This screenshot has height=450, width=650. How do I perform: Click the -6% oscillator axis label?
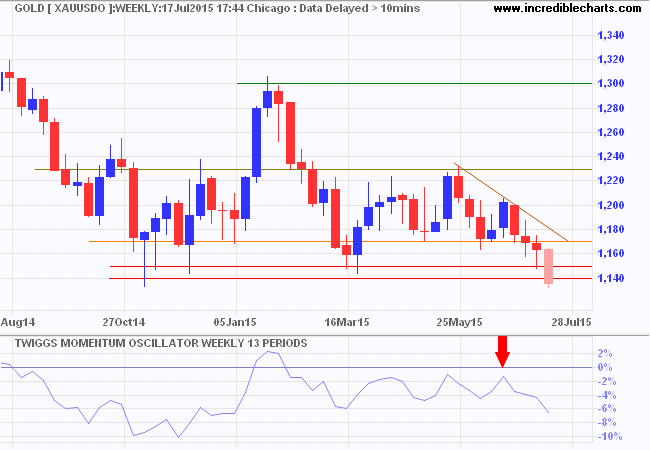tap(606, 409)
